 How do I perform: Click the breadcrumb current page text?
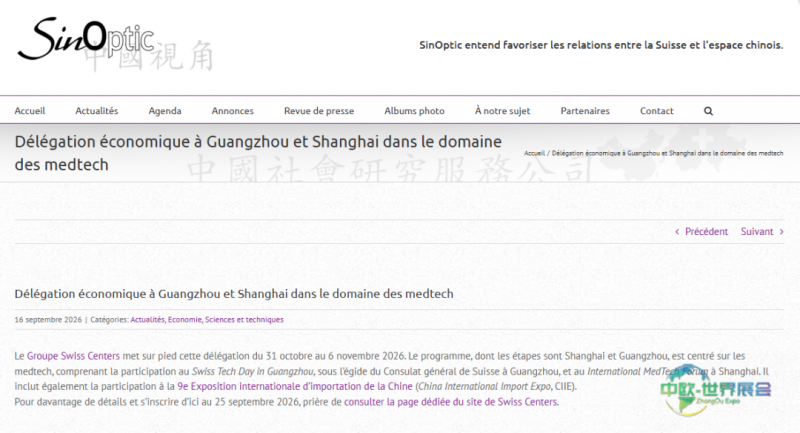(x=667, y=153)
